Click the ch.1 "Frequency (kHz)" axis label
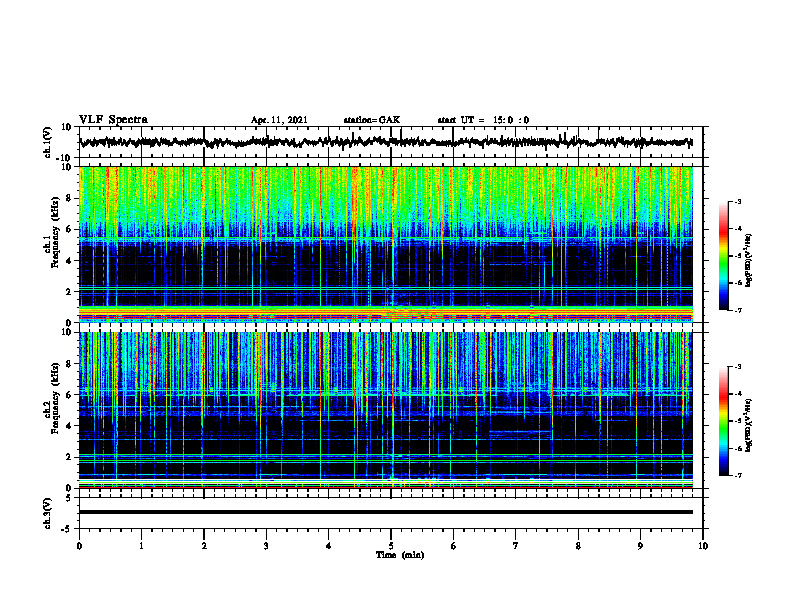The height and width of the screenshot is (612, 792). tap(55, 233)
